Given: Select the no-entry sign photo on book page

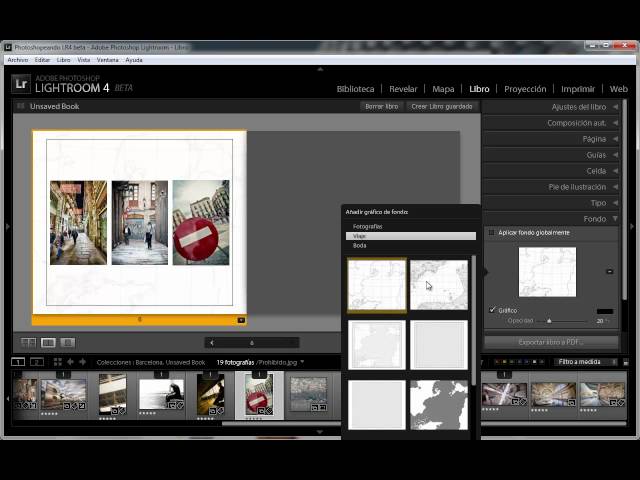Looking at the screenshot, I should click(201, 223).
